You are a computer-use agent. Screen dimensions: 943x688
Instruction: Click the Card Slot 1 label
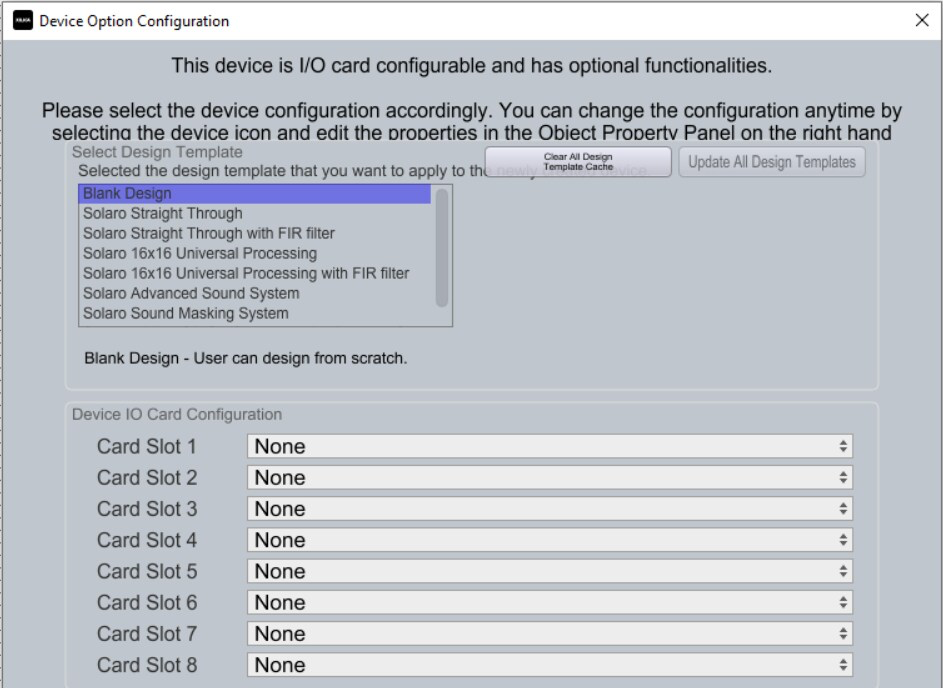pos(147,446)
